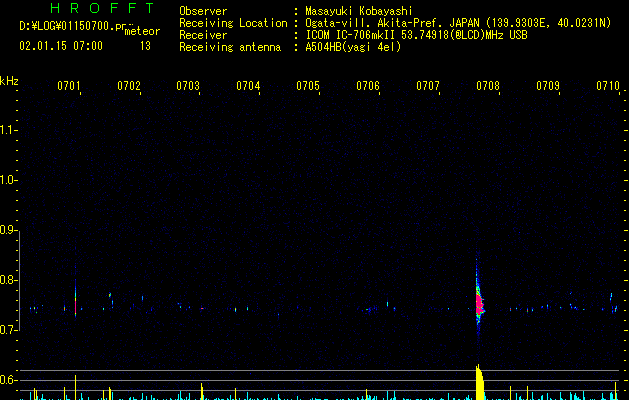Click the 0707 time marker
629x400 pixels.
click(428, 85)
